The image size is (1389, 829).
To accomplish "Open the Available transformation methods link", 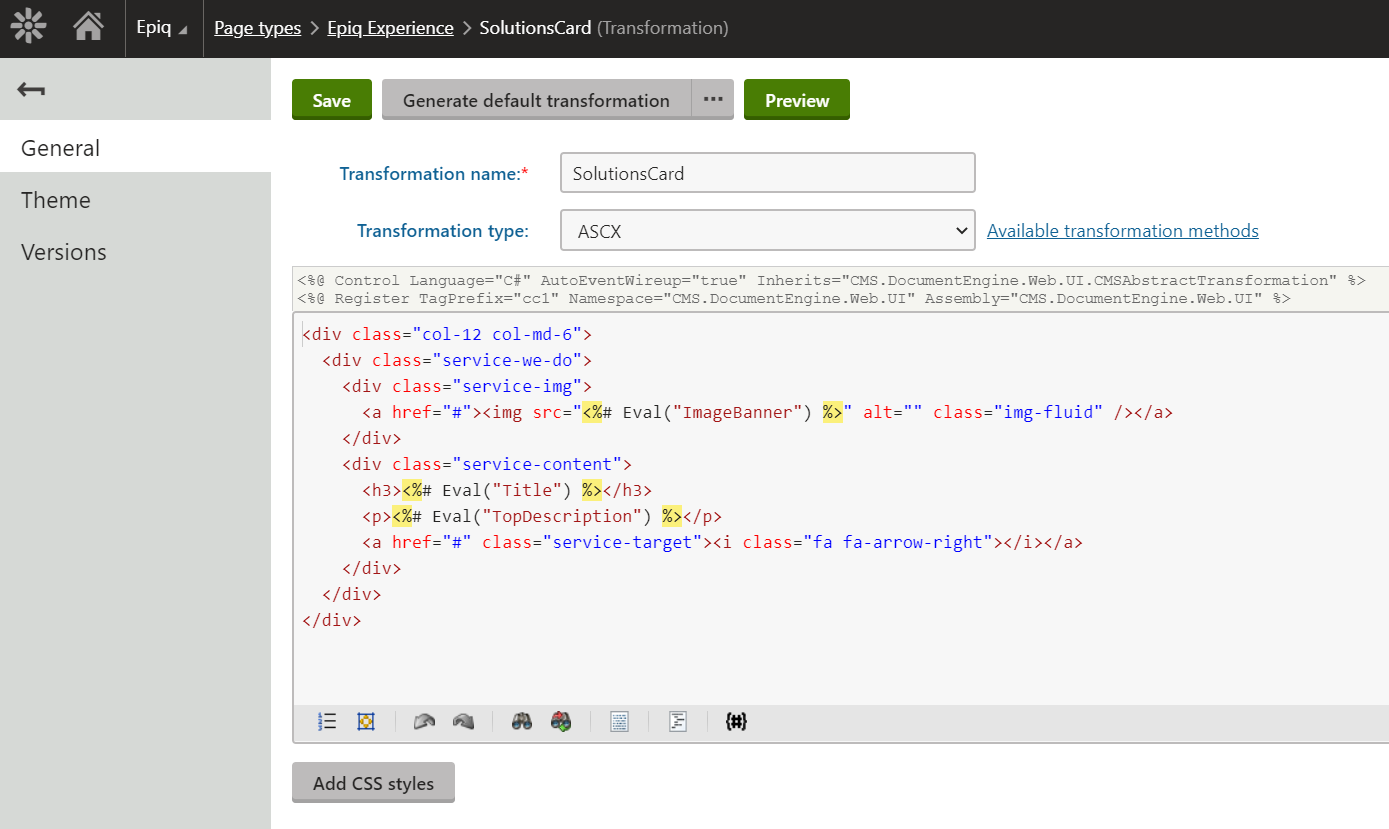I will (x=1122, y=230).
